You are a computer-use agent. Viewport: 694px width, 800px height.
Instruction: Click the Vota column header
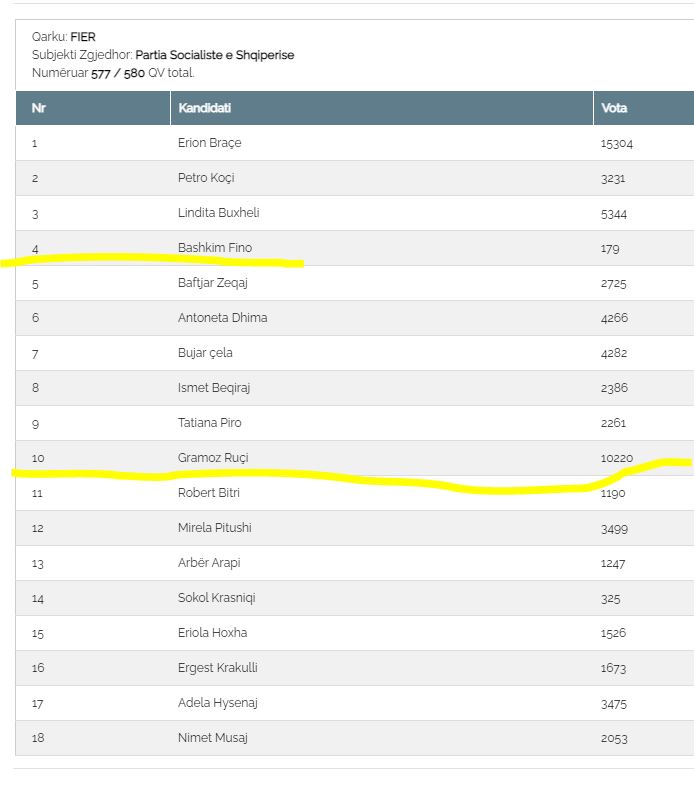[644, 108]
